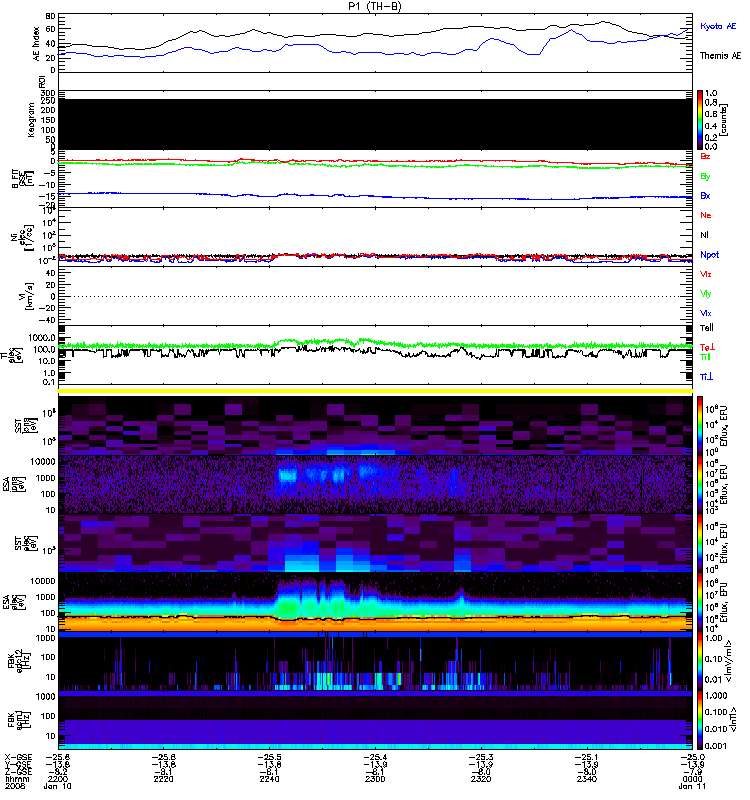Click the blue Bx legend label
The height and width of the screenshot is (800, 750).
[x=705, y=196]
